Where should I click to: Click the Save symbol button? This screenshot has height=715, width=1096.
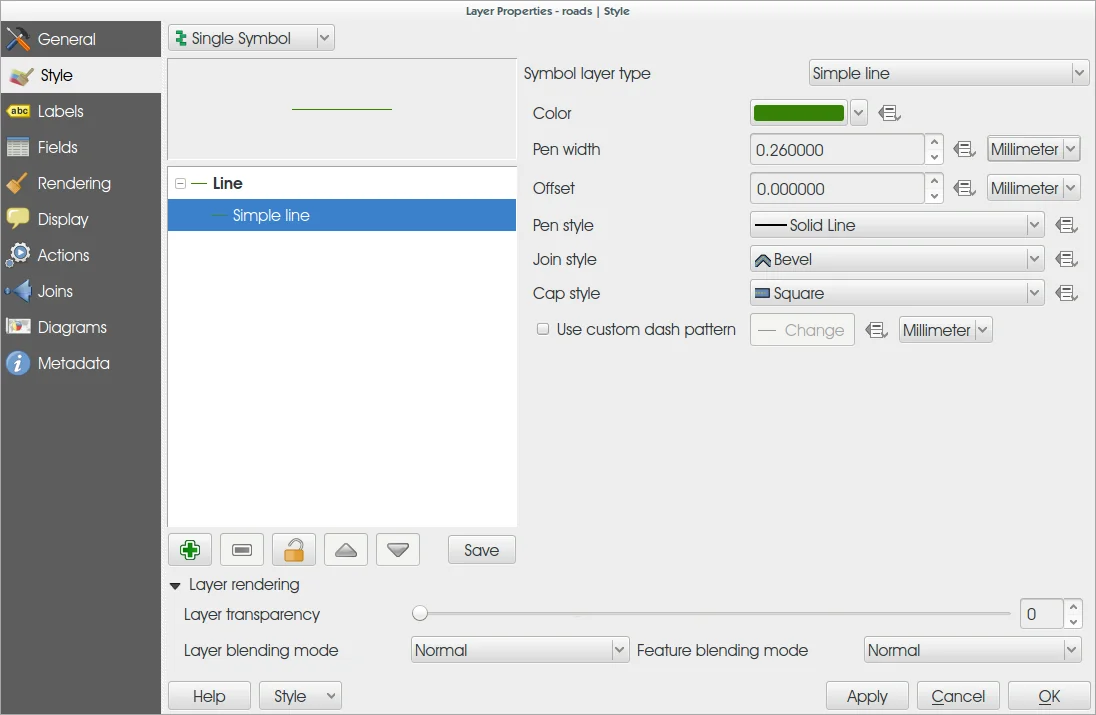481,550
